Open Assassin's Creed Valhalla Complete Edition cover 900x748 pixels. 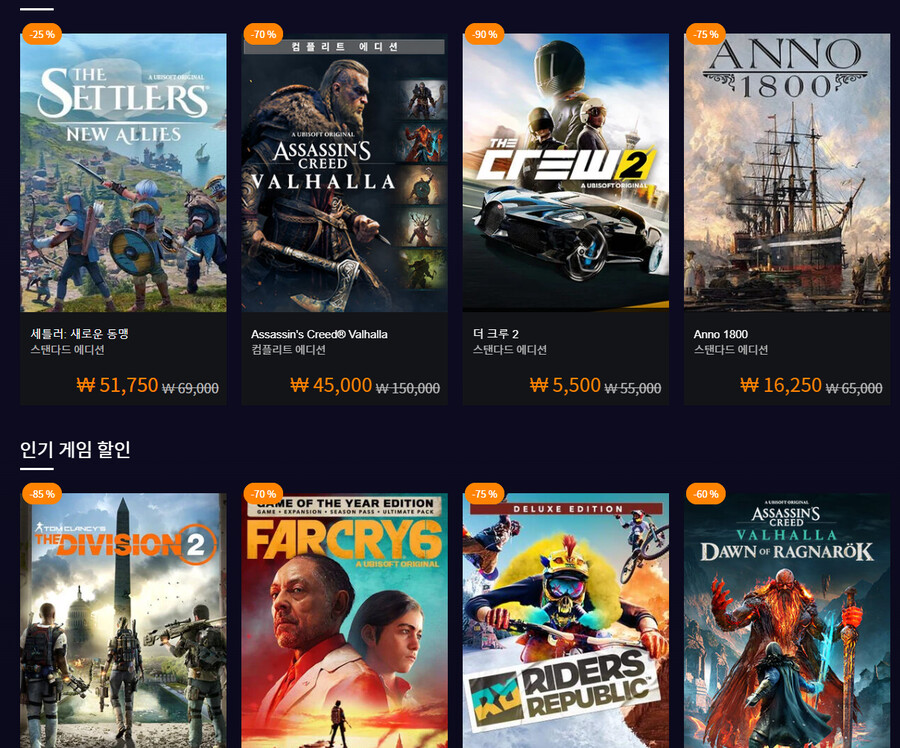click(x=344, y=173)
